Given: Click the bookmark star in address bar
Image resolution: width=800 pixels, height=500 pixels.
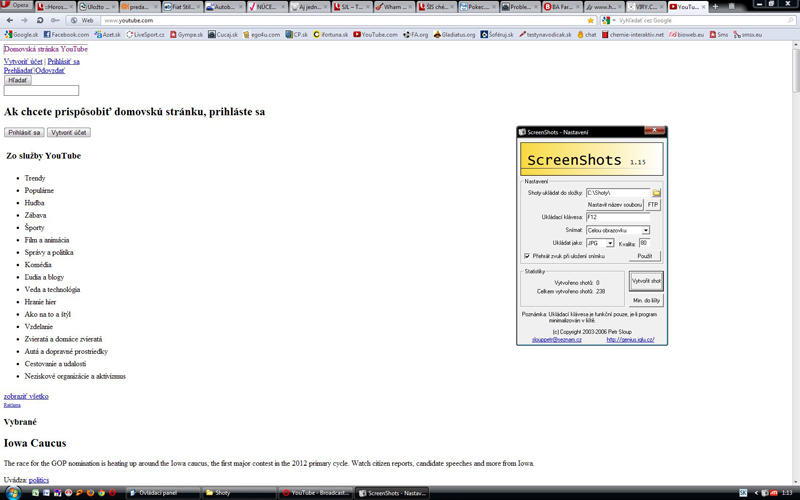Looking at the screenshot, I should [590, 20].
